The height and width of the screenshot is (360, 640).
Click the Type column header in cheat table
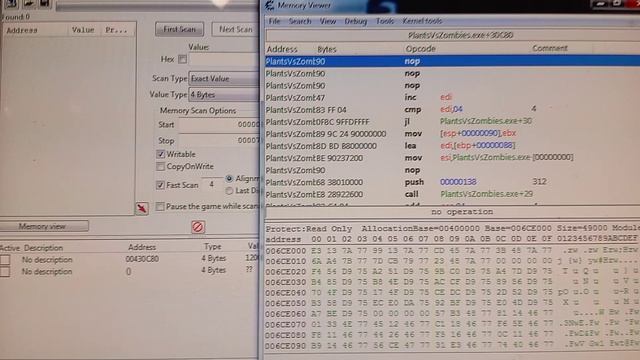click(213, 247)
